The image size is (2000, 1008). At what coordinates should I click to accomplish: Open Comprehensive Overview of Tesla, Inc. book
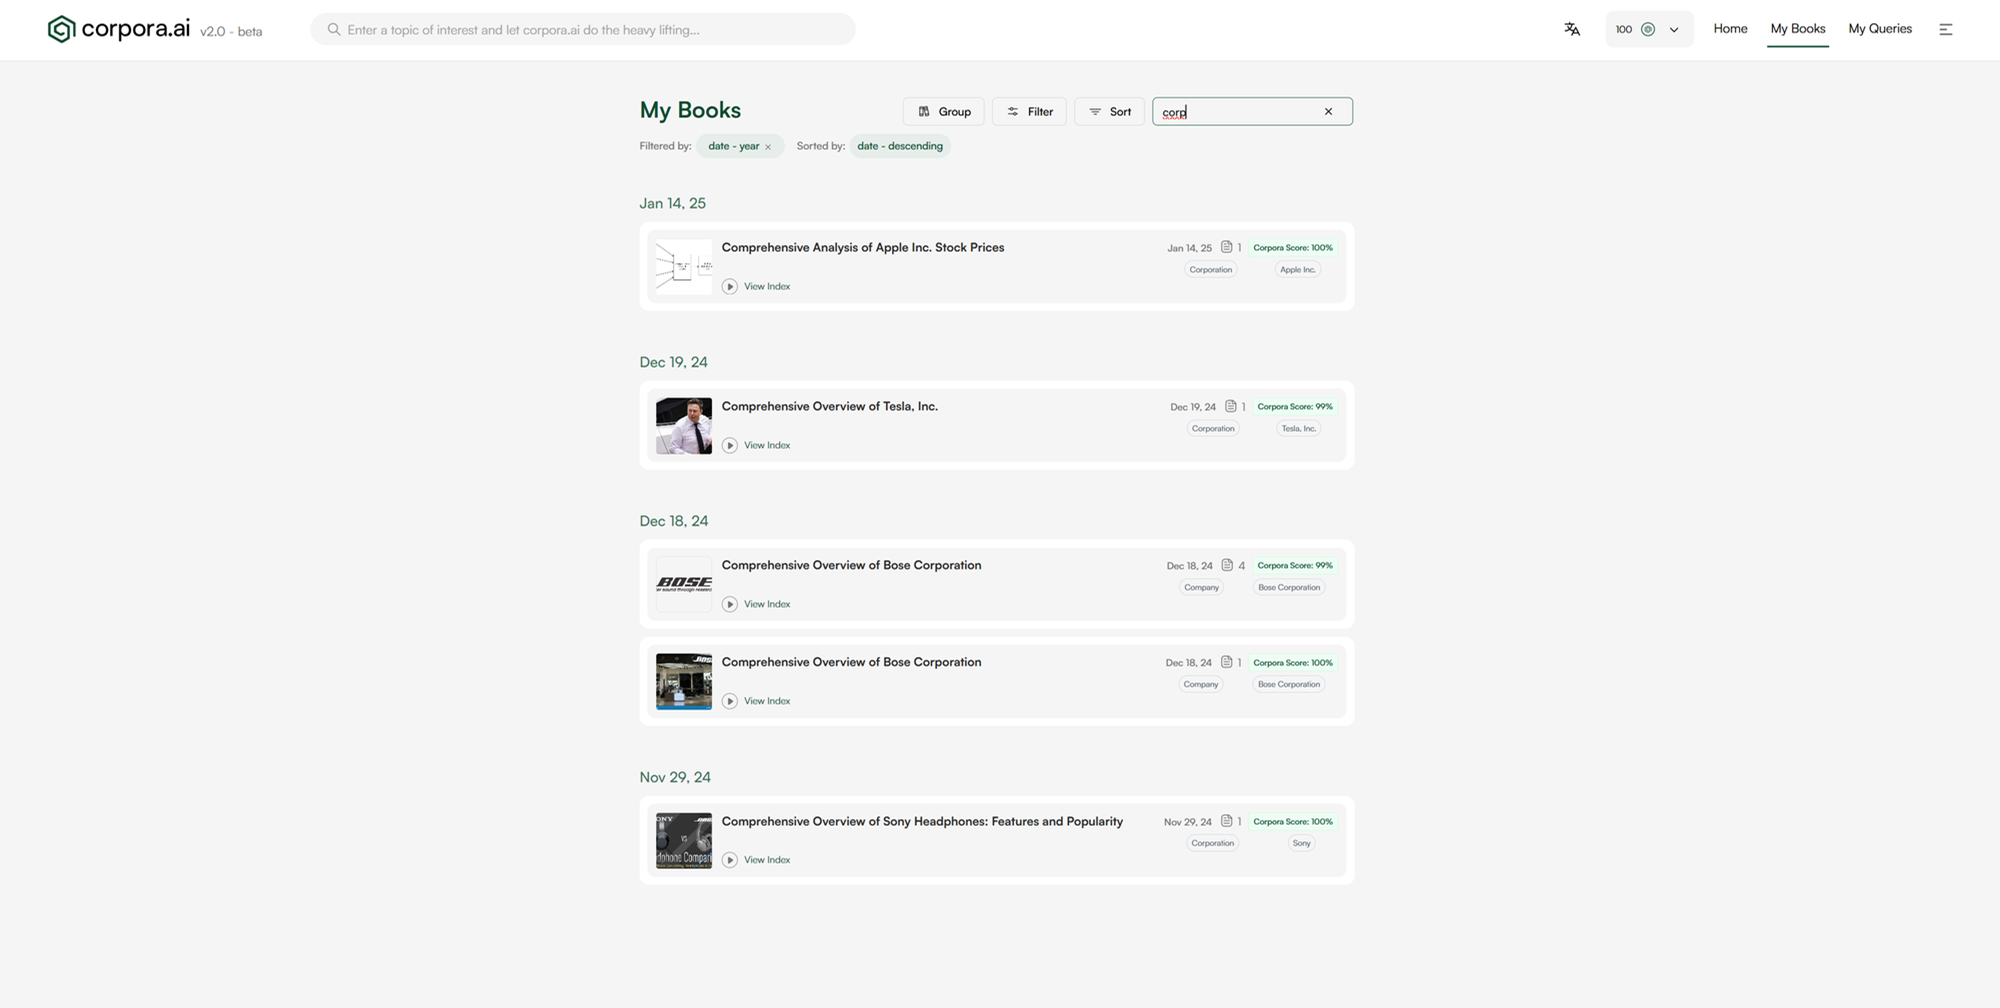[829, 406]
